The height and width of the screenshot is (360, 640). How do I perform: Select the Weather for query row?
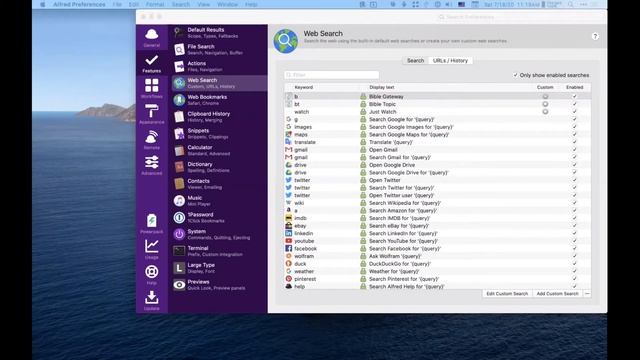coord(437,271)
